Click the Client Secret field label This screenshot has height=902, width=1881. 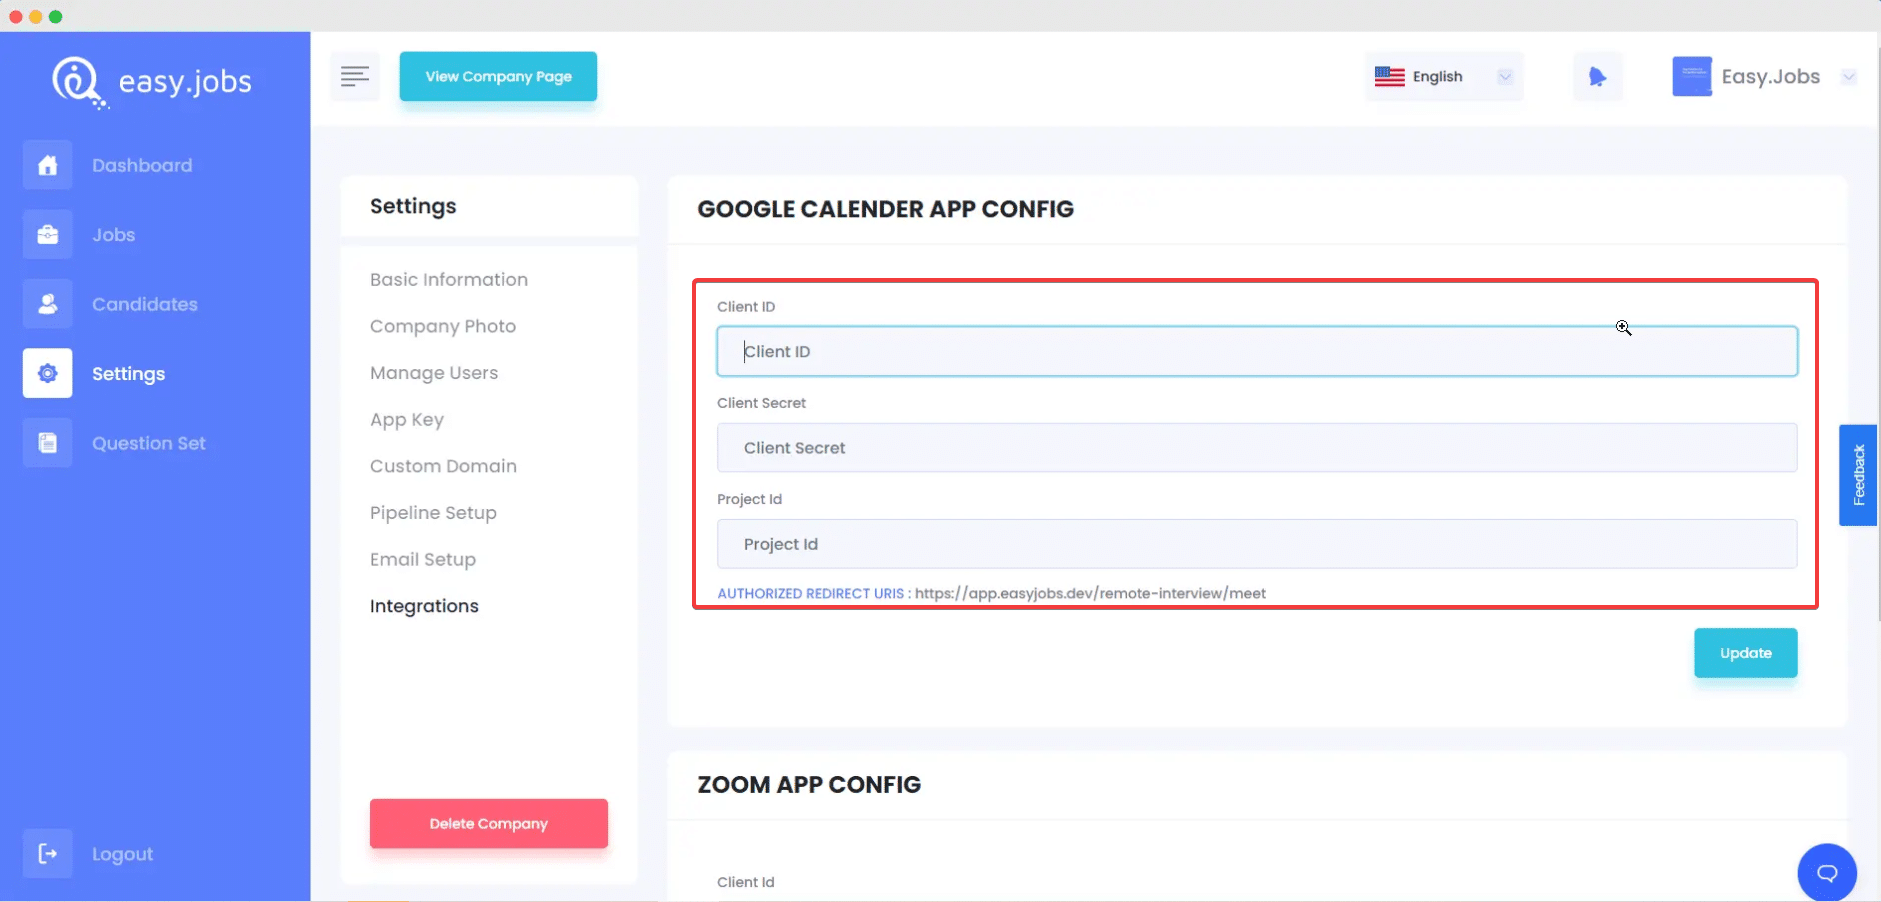761,403
